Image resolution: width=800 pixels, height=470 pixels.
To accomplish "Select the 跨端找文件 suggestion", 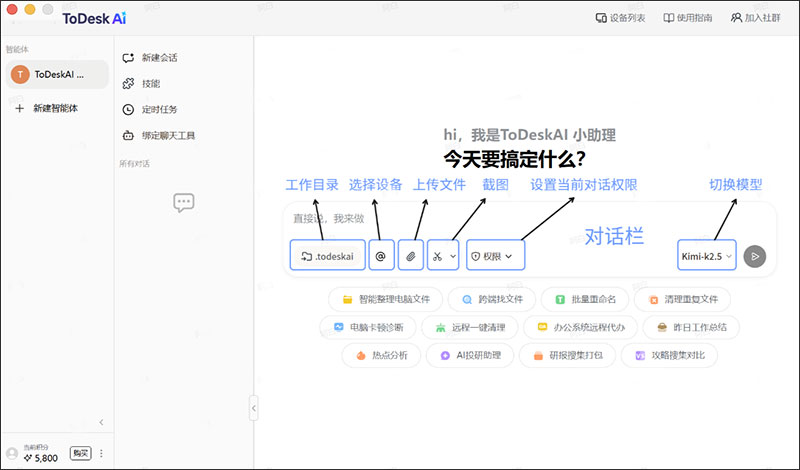I will pyautogui.click(x=492, y=299).
